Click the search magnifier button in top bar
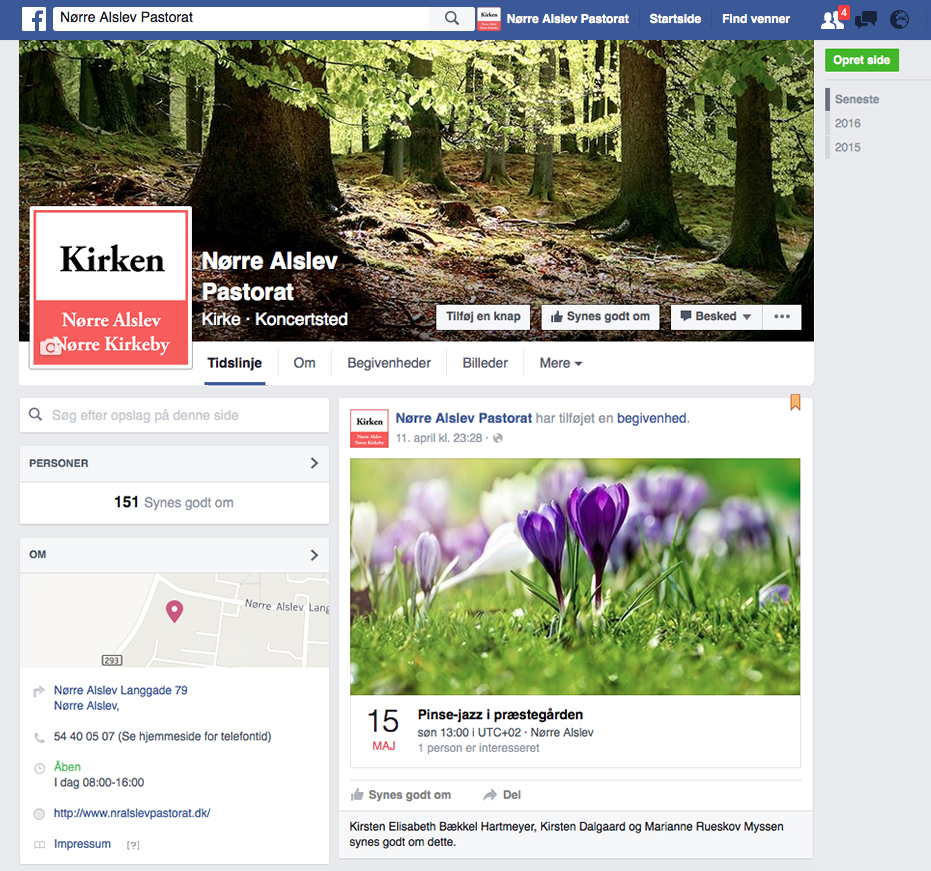Viewport: 931px width, 871px height. [452, 18]
